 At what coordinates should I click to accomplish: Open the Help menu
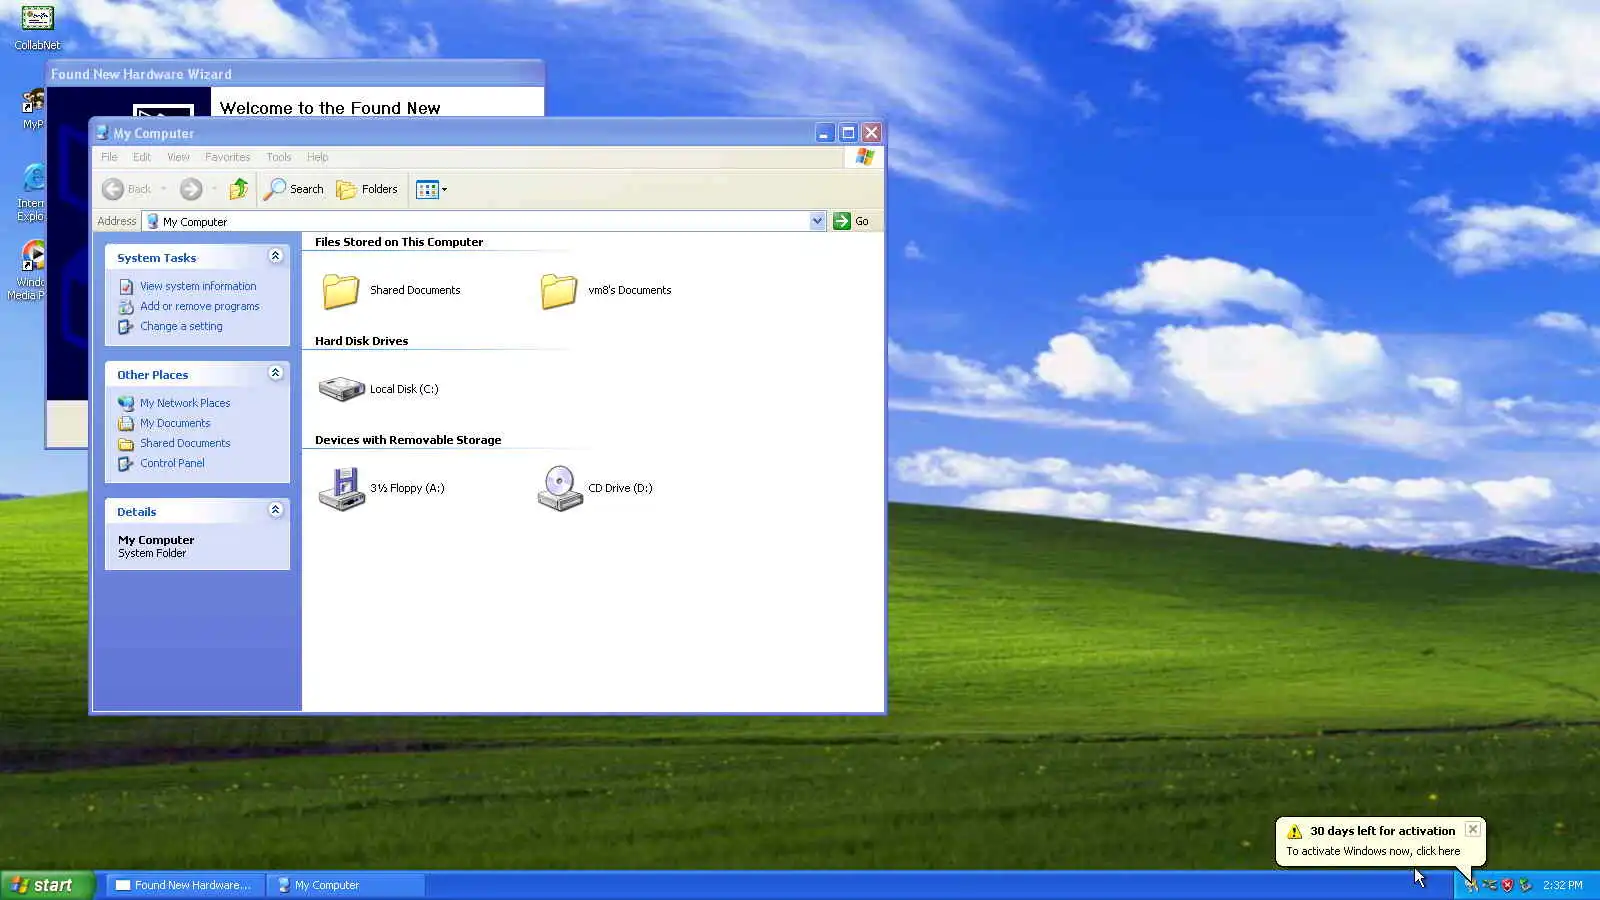(x=317, y=157)
